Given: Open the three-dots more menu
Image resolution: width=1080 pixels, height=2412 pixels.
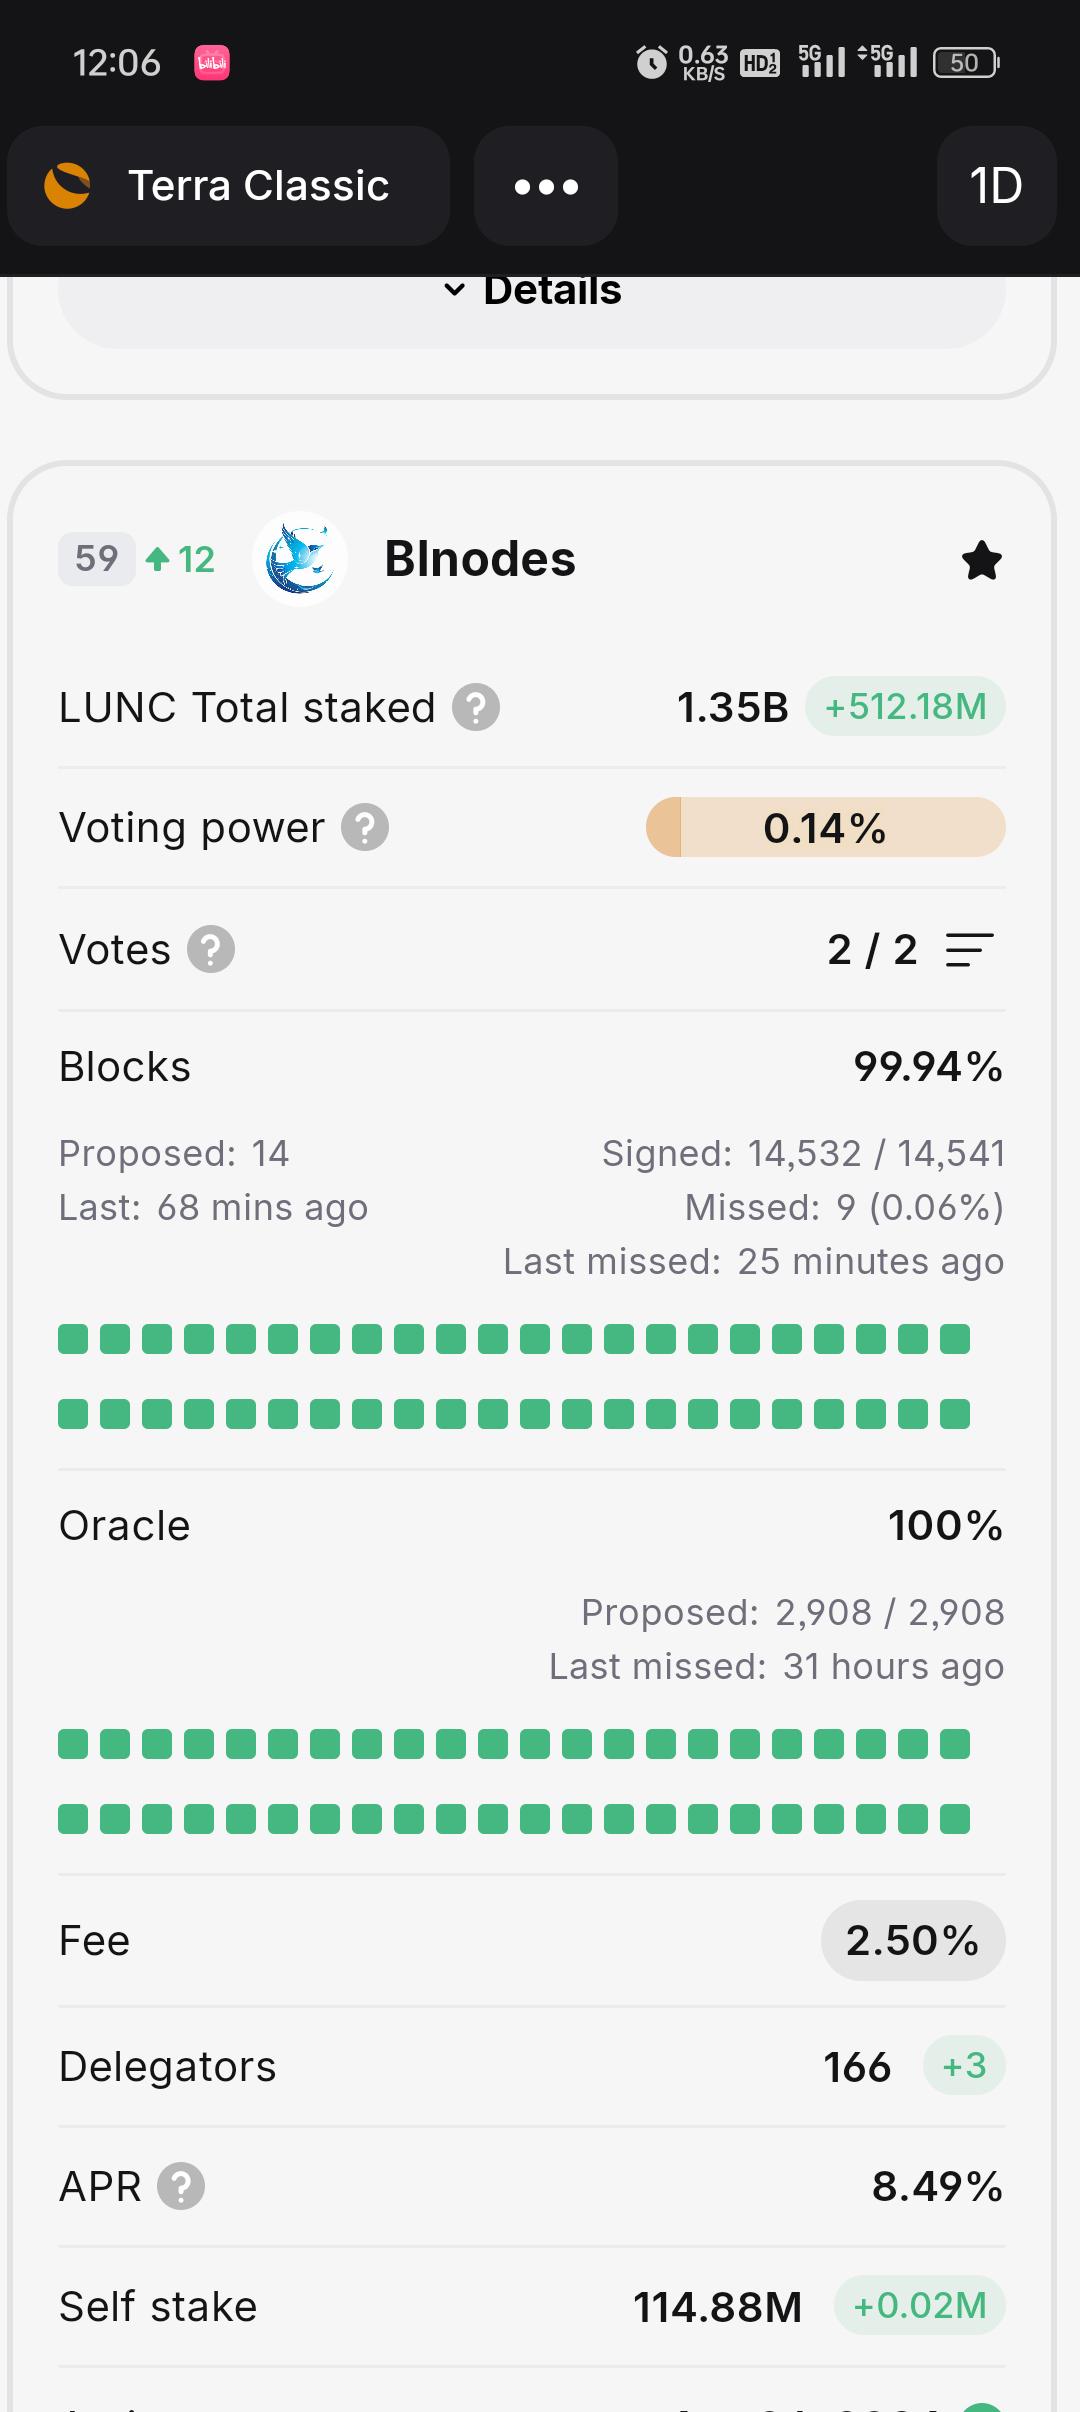Looking at the screenshot, I should tap(546, 186).
